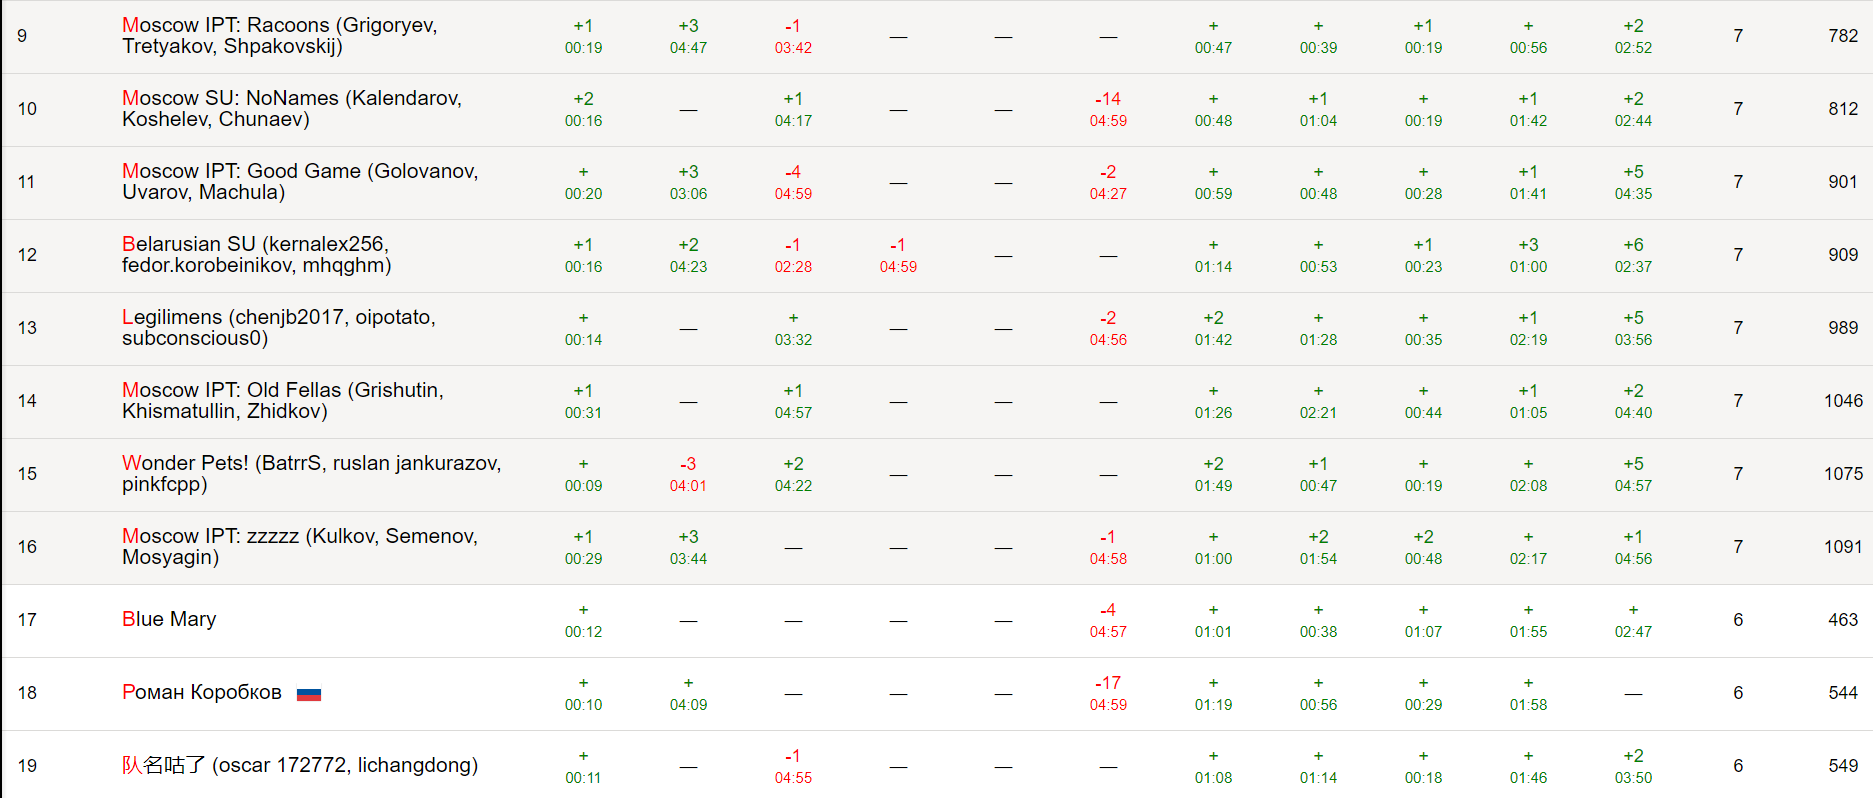Click Legilimens' +5 03:56 result cell

(x=1633, y=328)
